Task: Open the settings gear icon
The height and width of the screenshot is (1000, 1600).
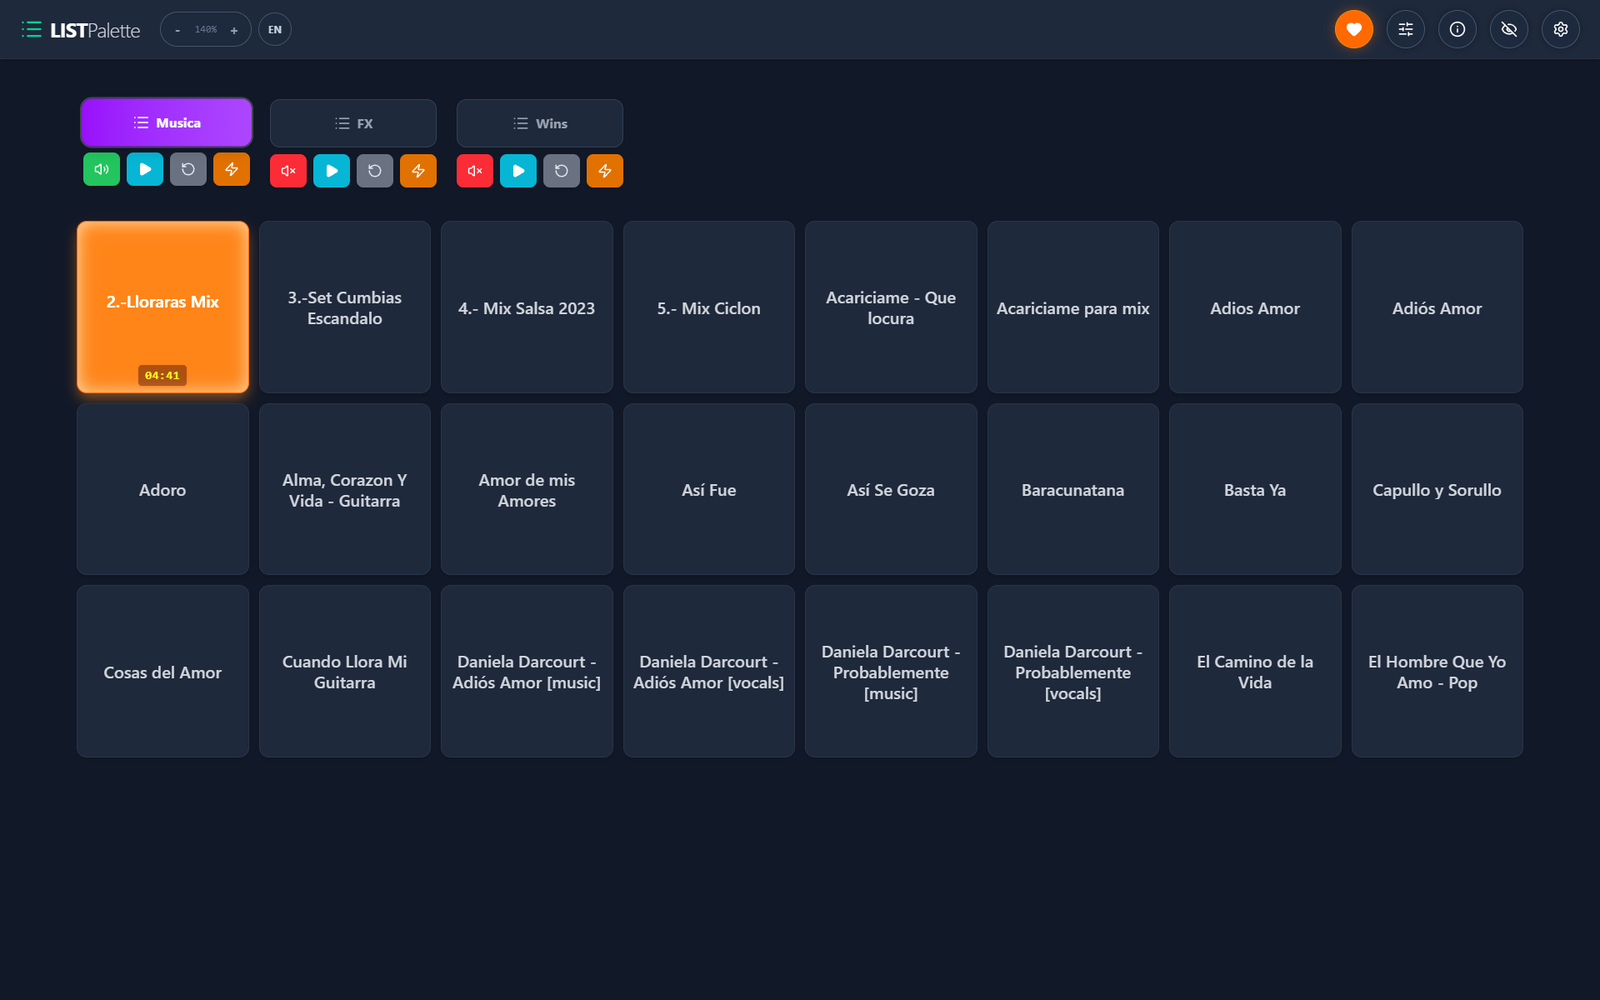Action: coord(1560,29)
